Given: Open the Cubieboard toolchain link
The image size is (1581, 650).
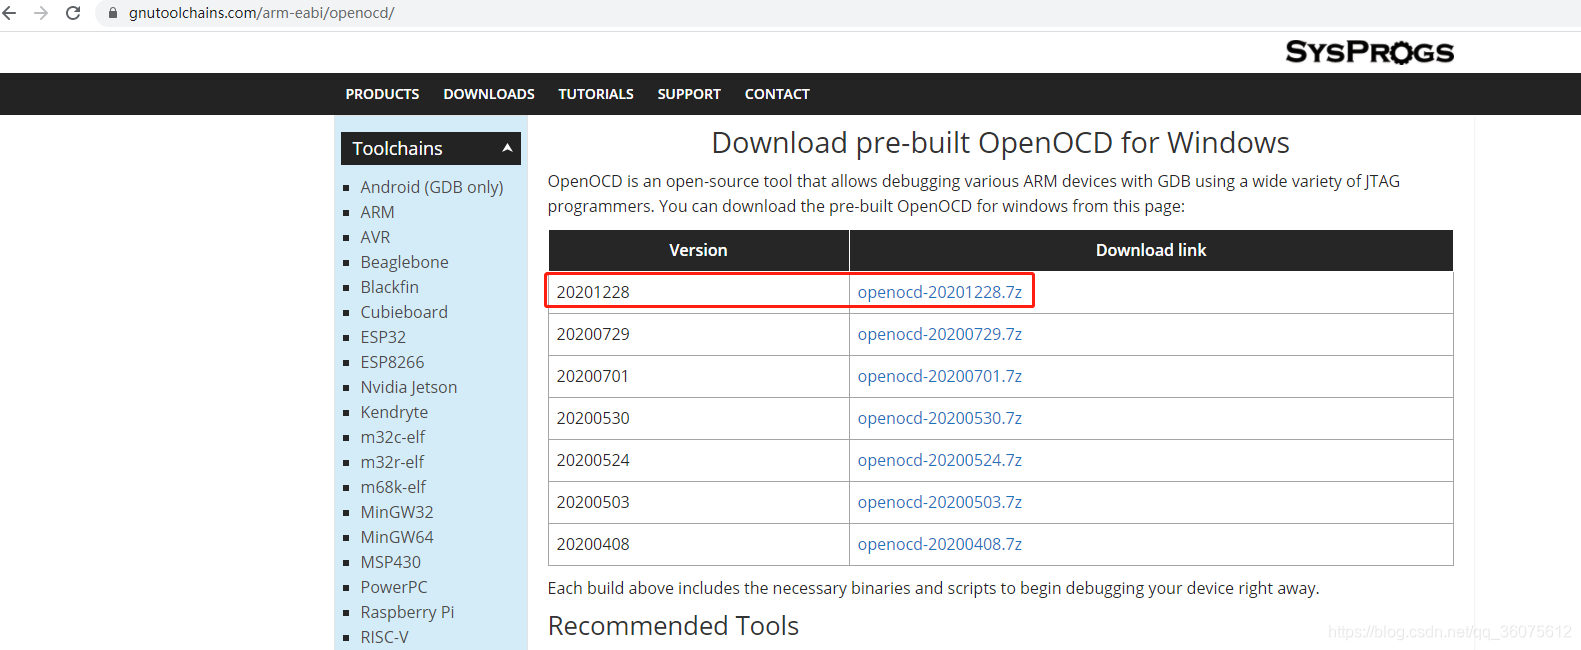Looking at the screenshot, I should click(x=404, y=312).
